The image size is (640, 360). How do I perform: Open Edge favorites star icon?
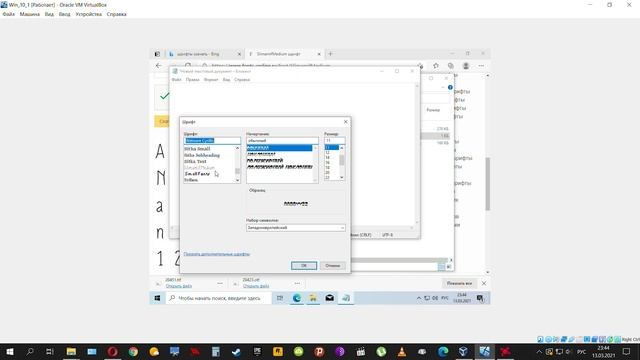tap(436, 66)
